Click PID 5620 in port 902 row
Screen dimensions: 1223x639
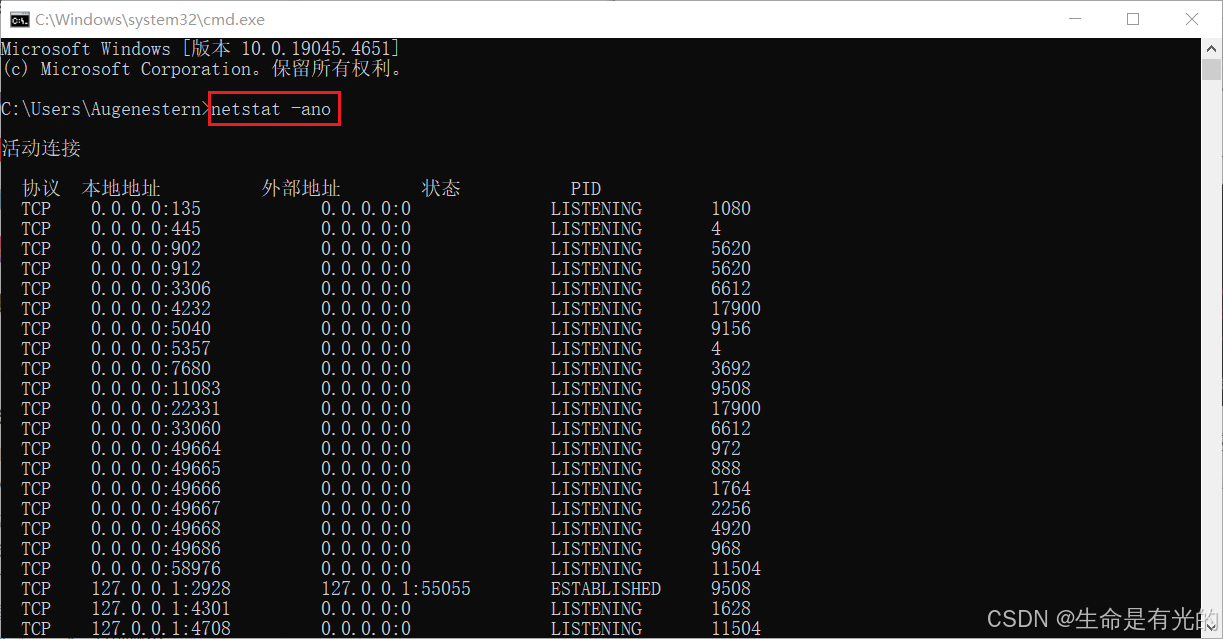[x=731, y=249]
